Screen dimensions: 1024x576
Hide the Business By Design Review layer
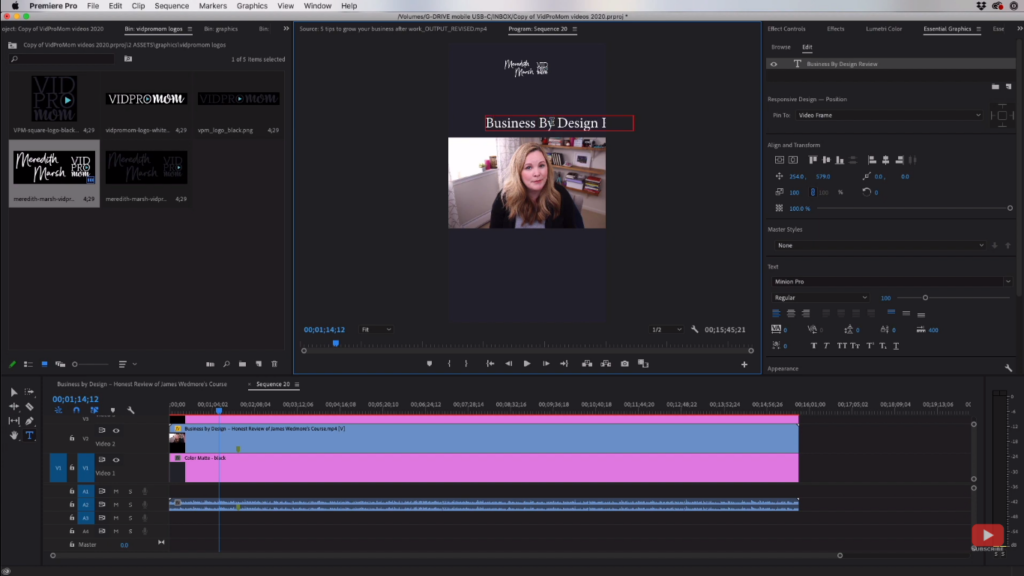tap(774, 64)
